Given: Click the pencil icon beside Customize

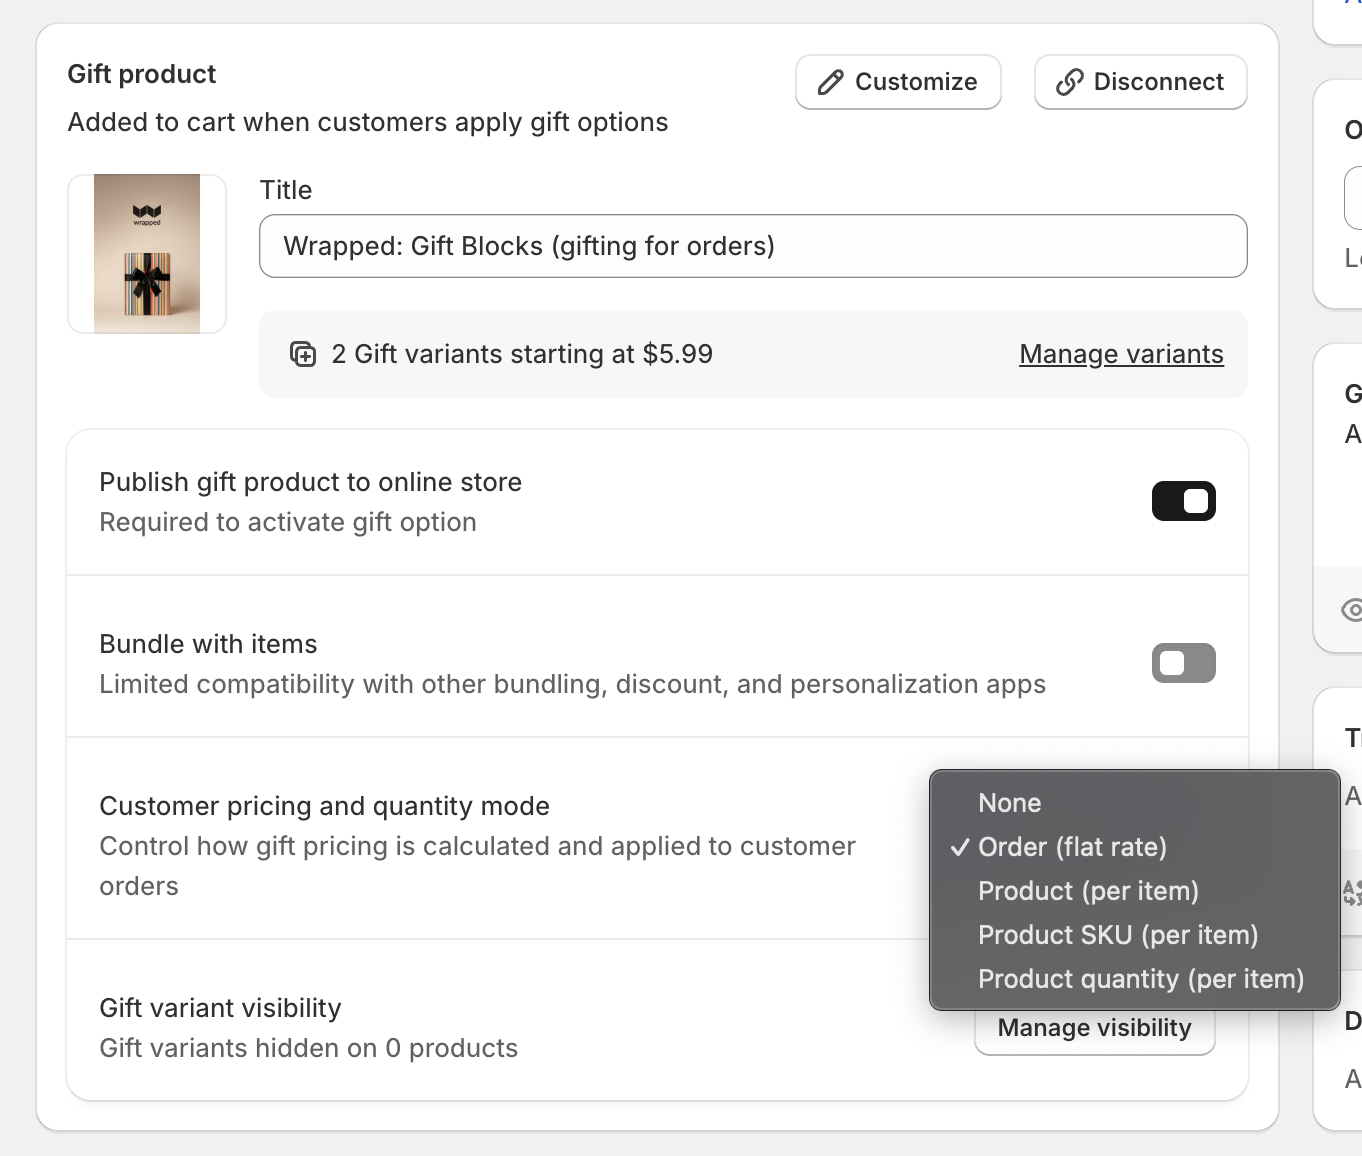Looking at the screenshot, I should (x=830, y=82).
